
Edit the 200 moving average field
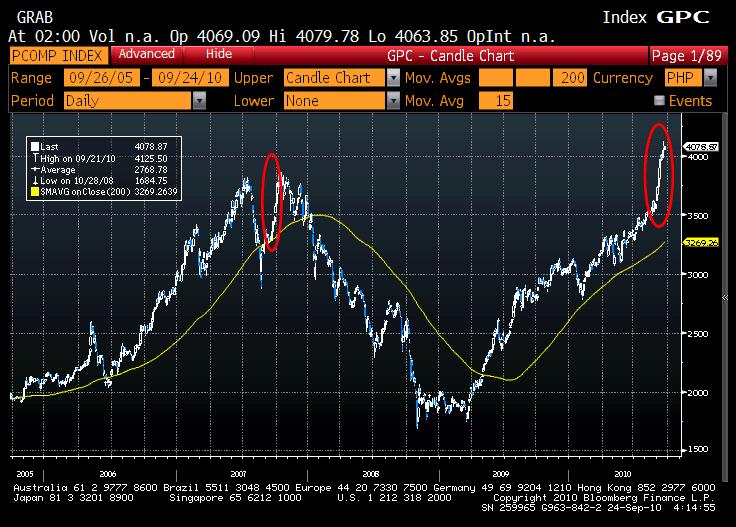570,78
